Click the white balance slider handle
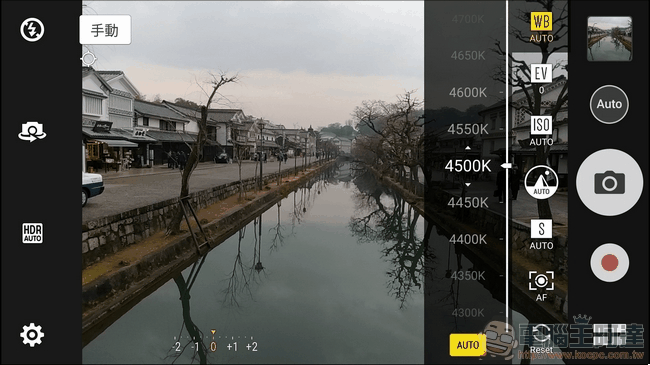 pyautogui.click(x=506, y=166)
